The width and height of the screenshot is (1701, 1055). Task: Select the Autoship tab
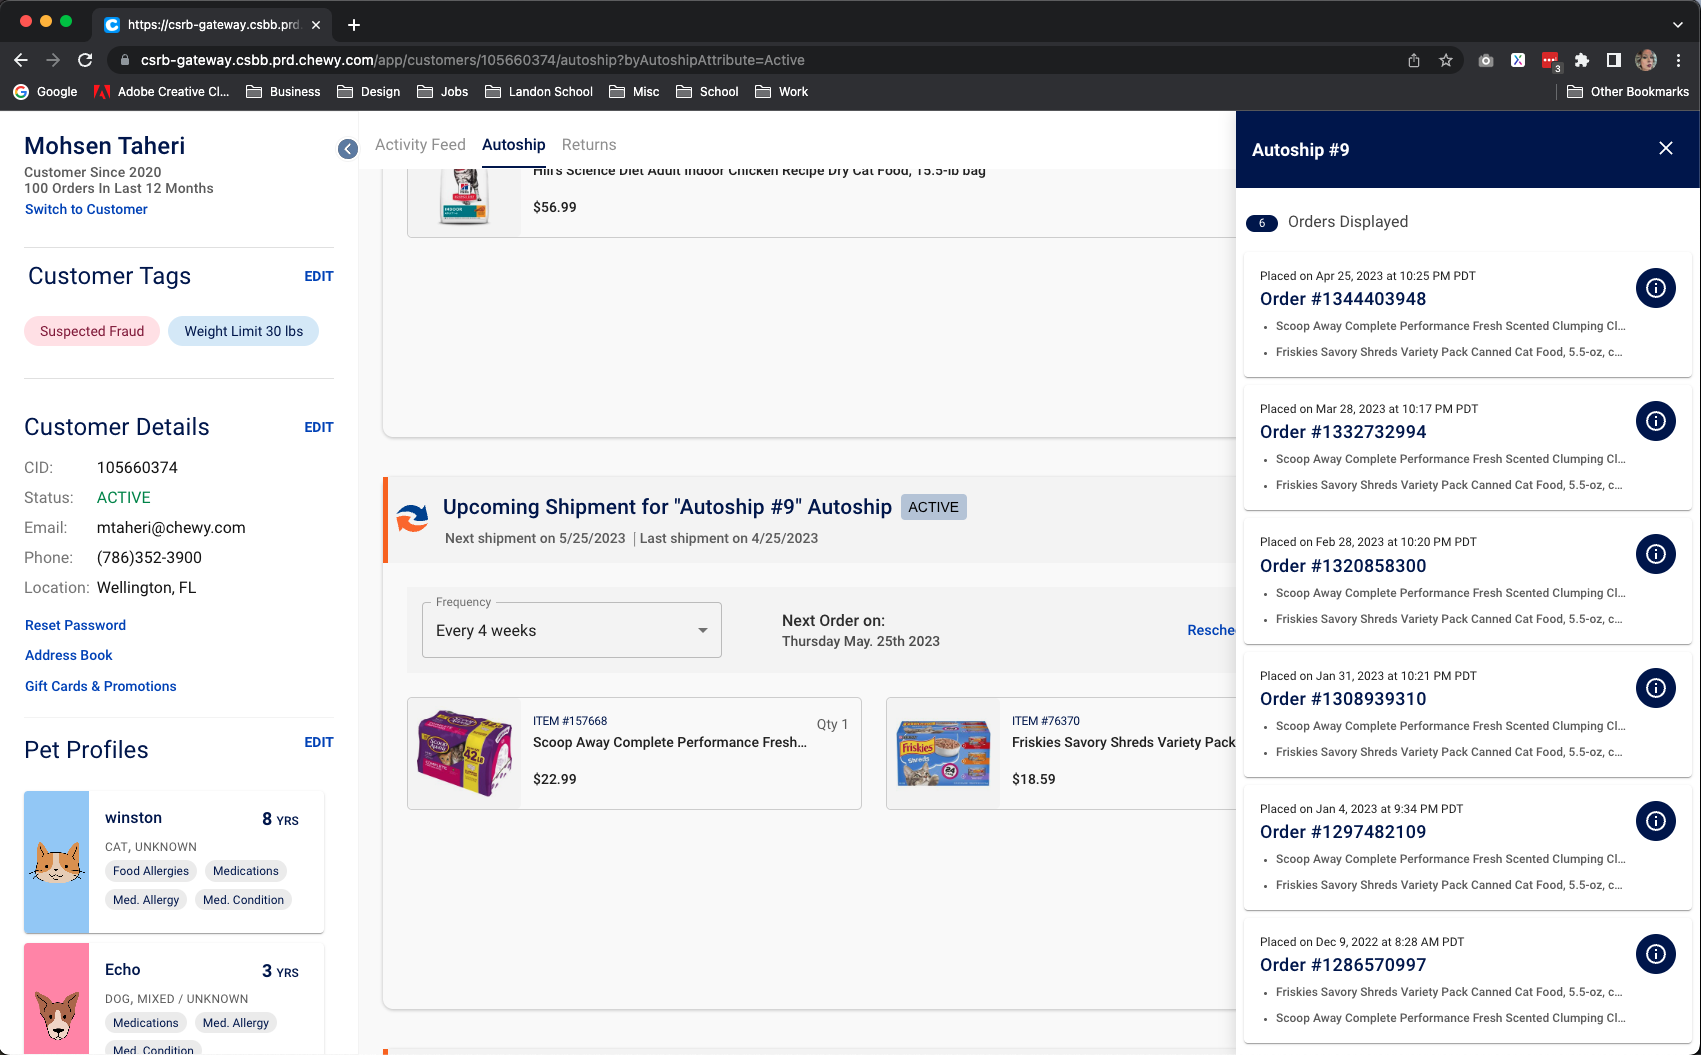[514, 145]
